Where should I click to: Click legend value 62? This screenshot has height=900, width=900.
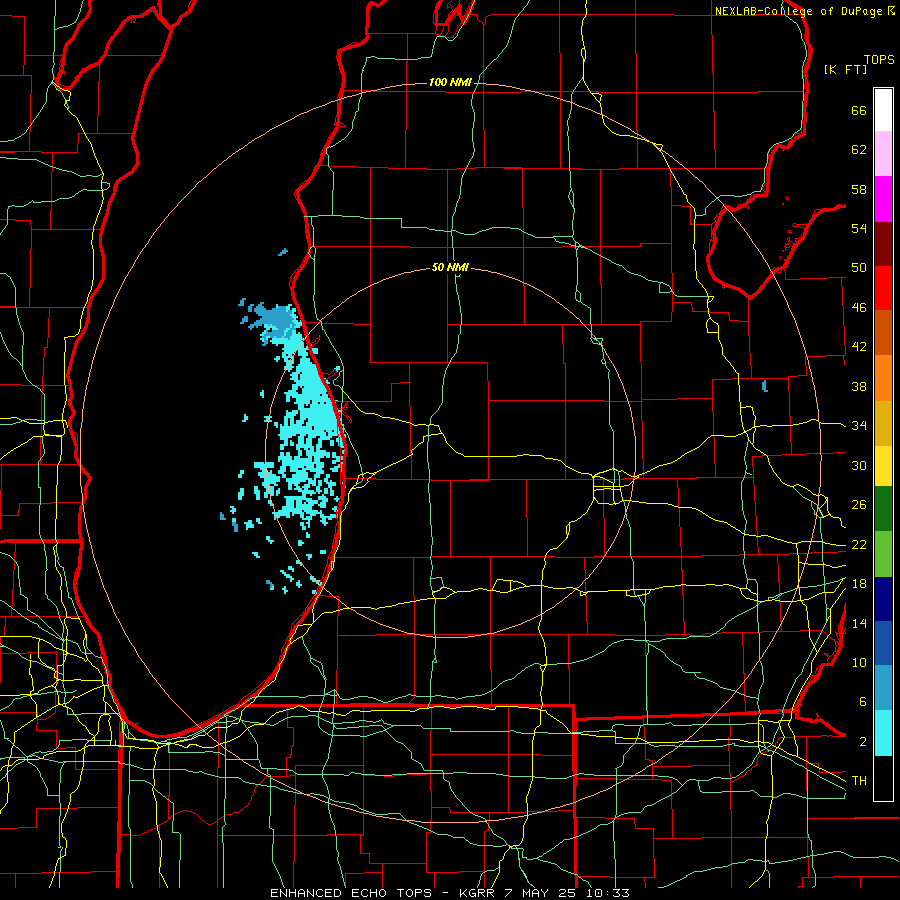tap(859, 150)
